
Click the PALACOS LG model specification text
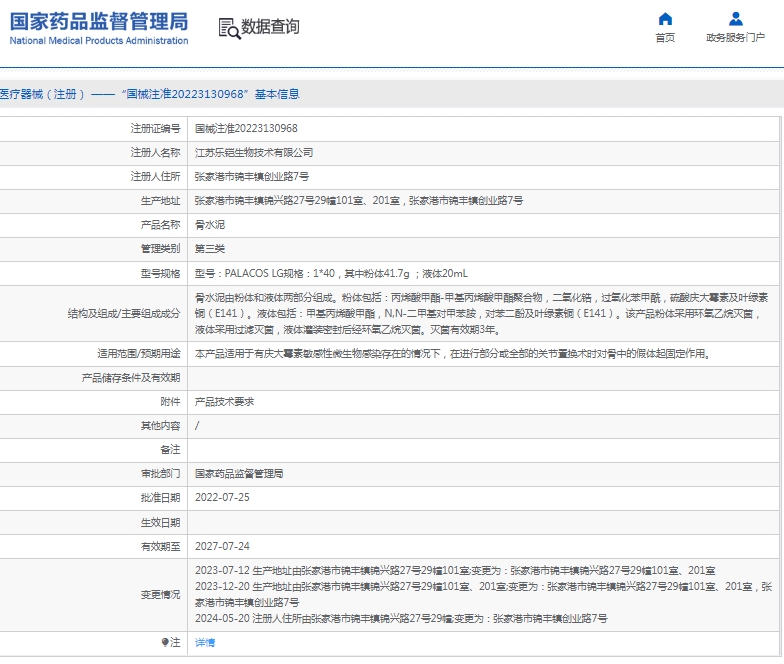[330, 273]
